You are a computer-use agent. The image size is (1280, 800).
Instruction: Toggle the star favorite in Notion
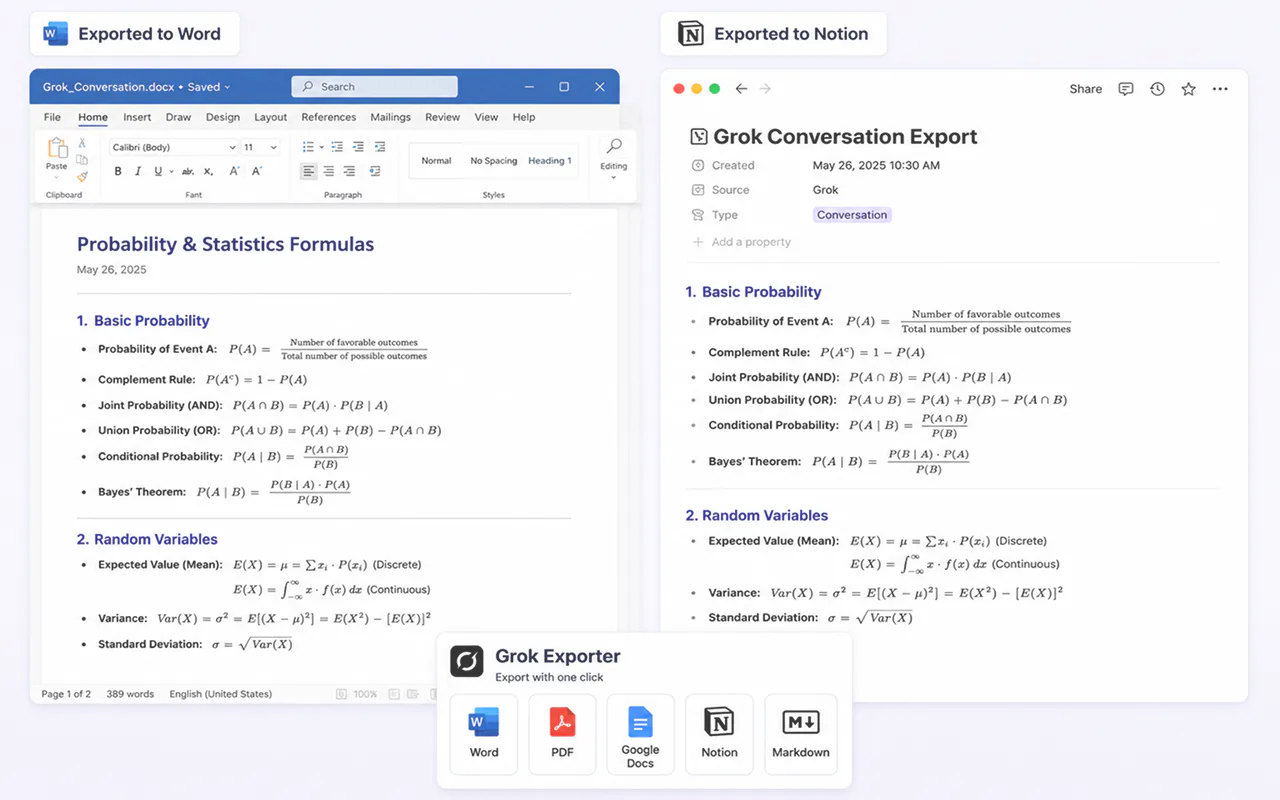tap(1188, 89)
